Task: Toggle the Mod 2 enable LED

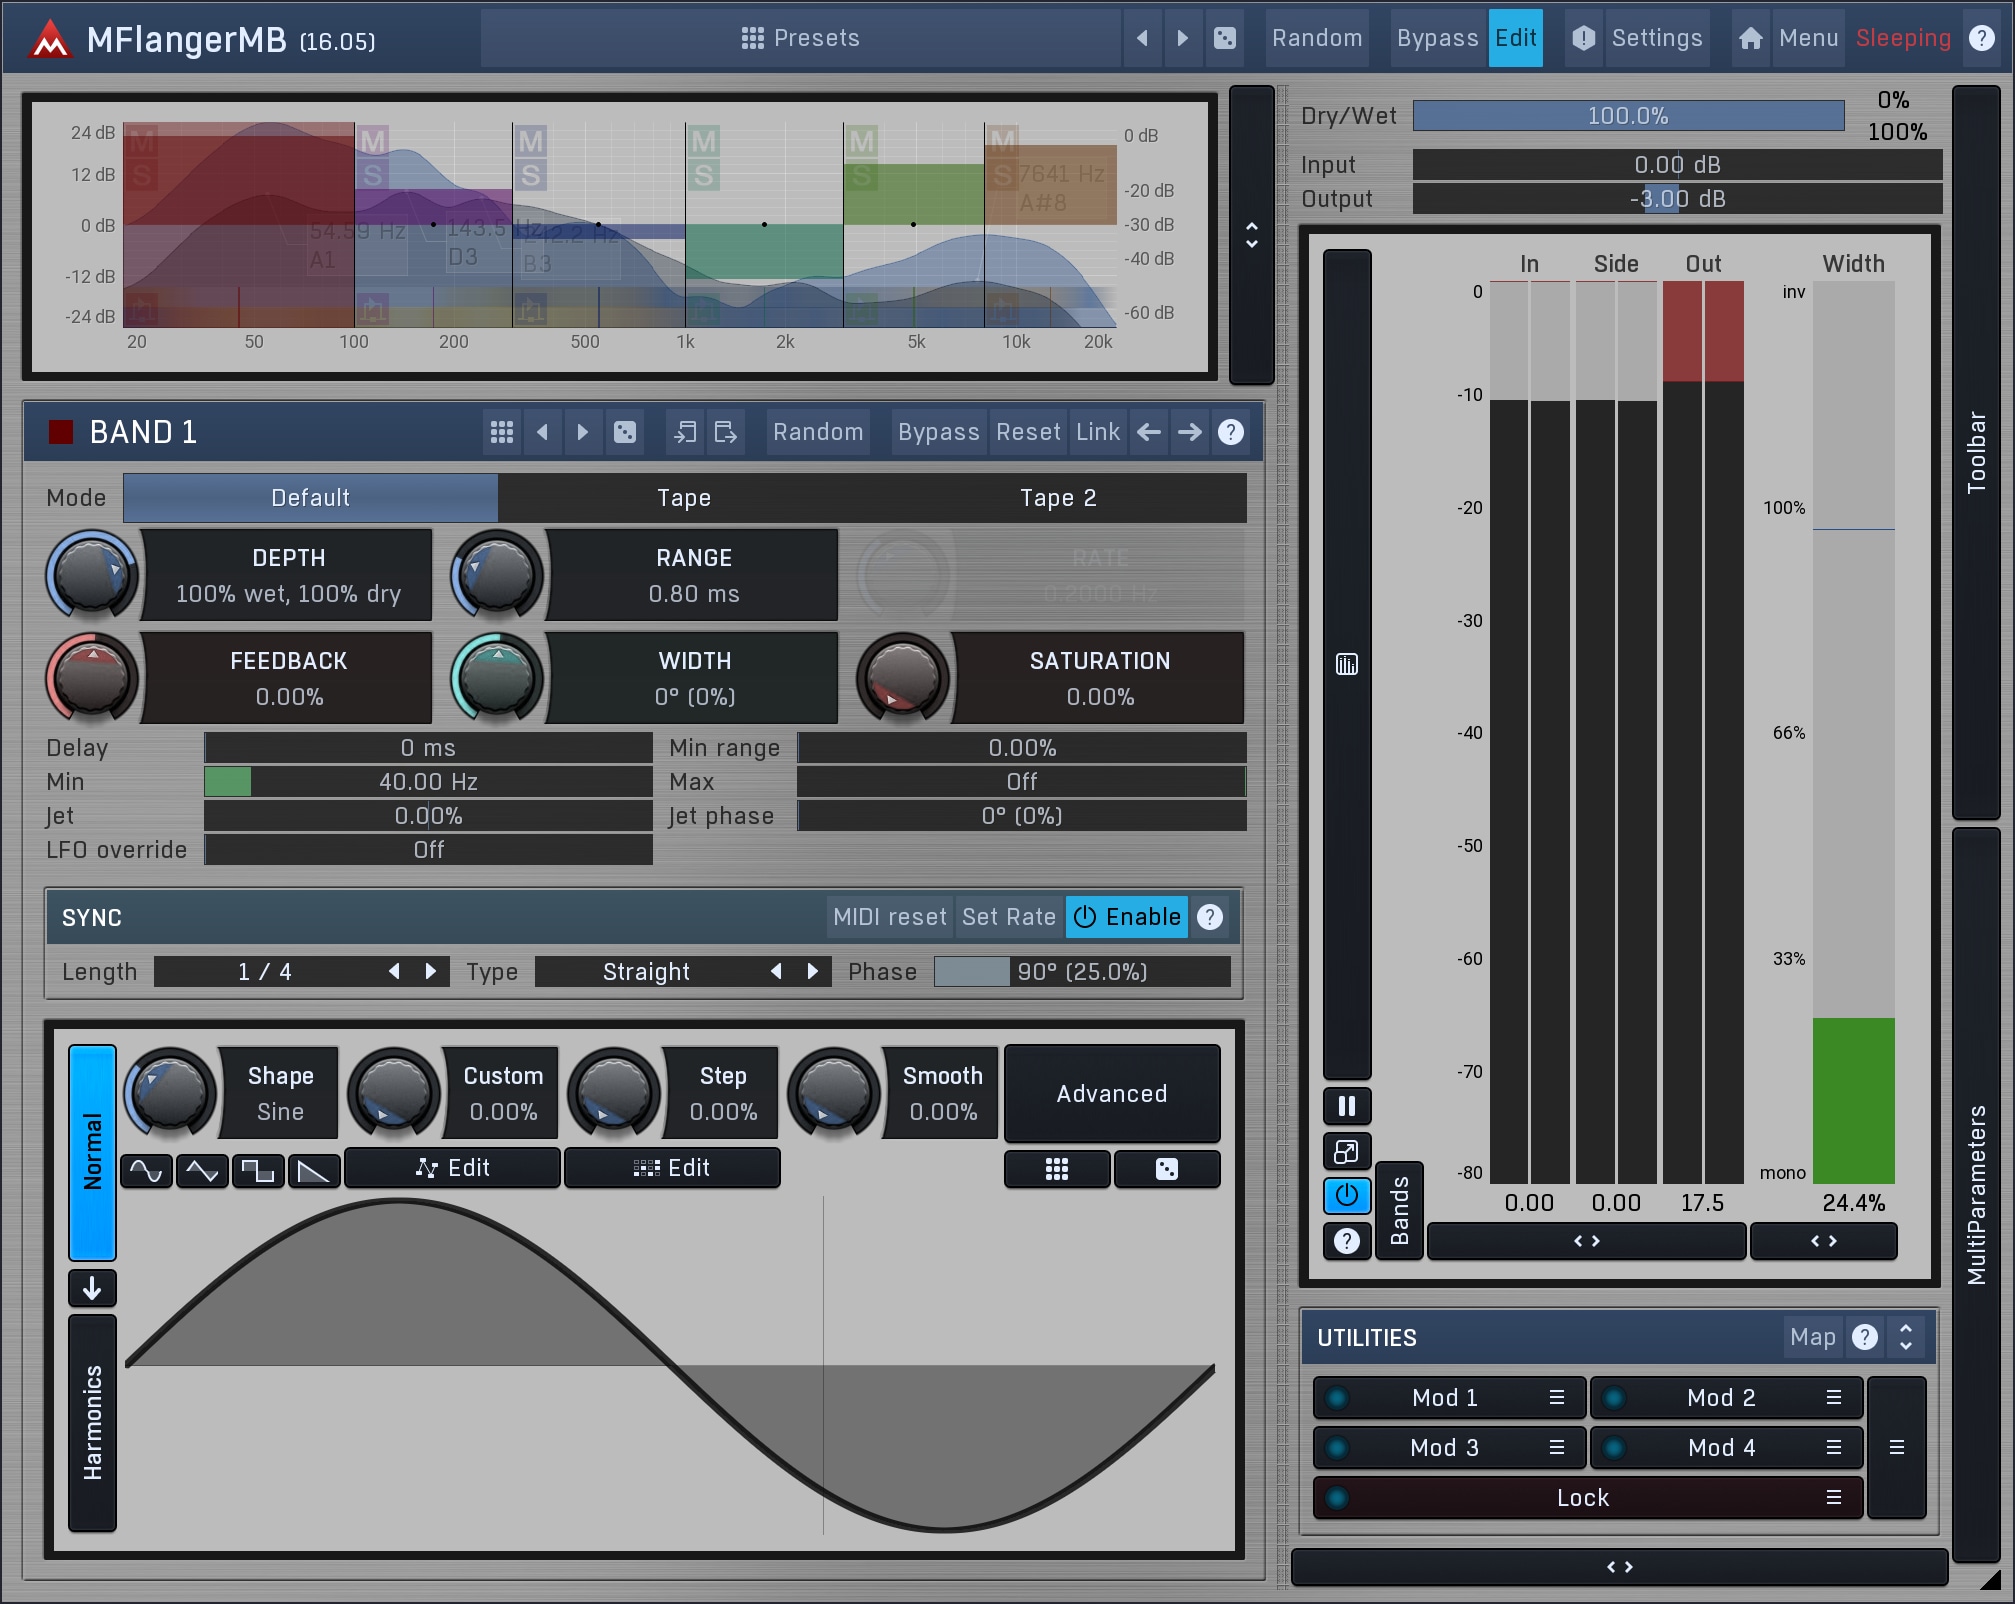Action: coord(1614,1397)
